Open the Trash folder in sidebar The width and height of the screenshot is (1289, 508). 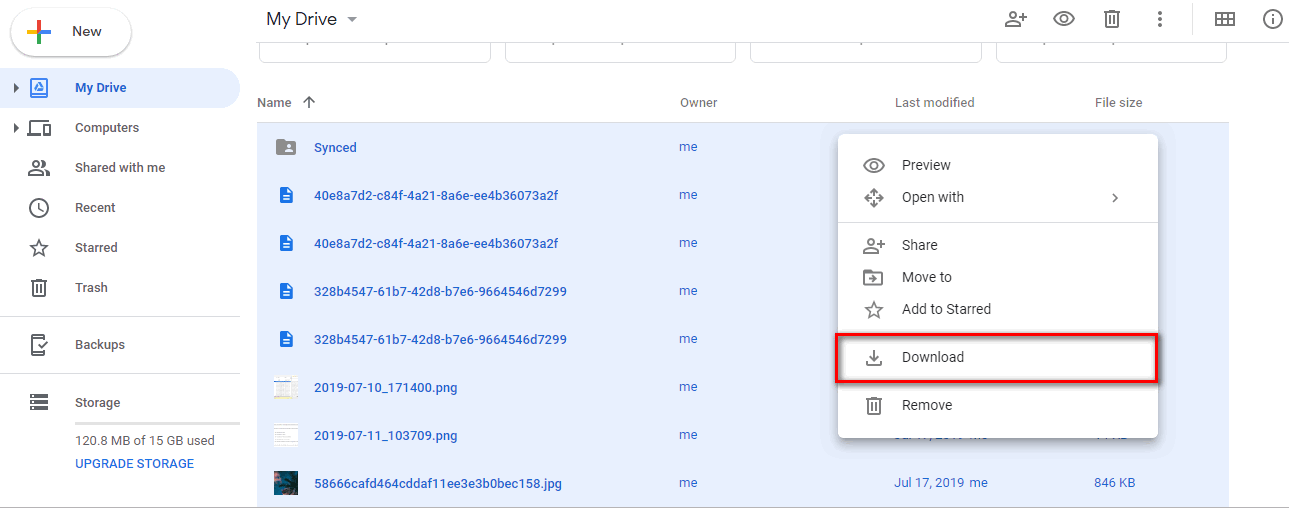pyautogui.click(x=91, y=288)
